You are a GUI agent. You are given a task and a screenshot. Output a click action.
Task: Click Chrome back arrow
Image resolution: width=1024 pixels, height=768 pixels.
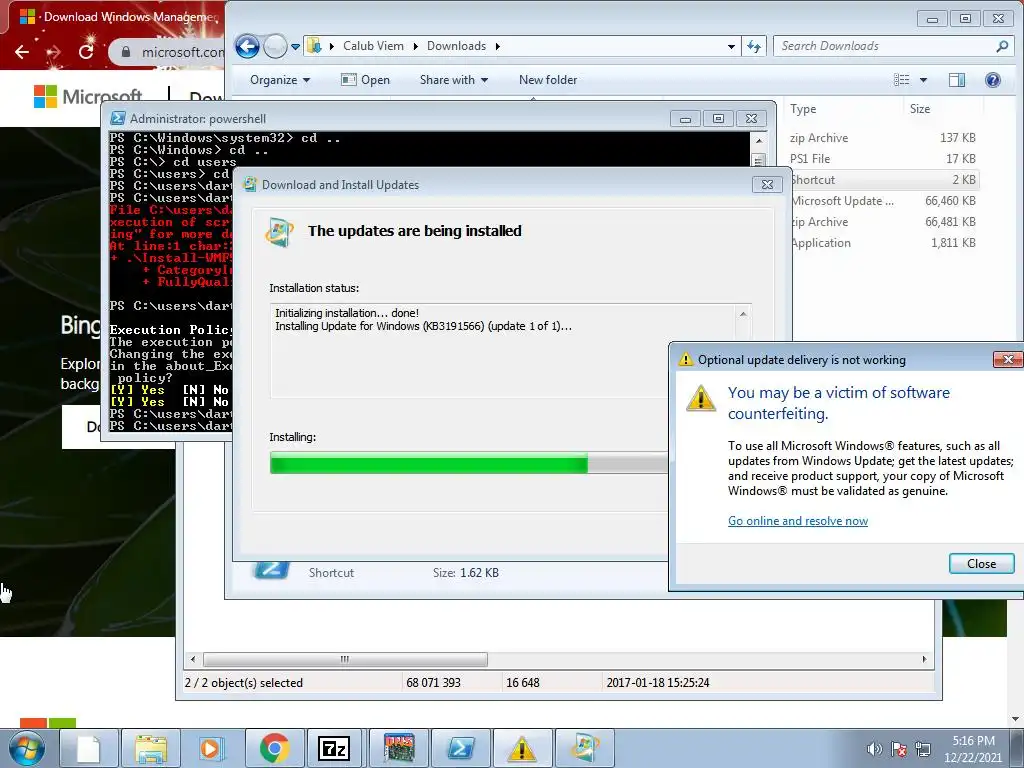22,52
